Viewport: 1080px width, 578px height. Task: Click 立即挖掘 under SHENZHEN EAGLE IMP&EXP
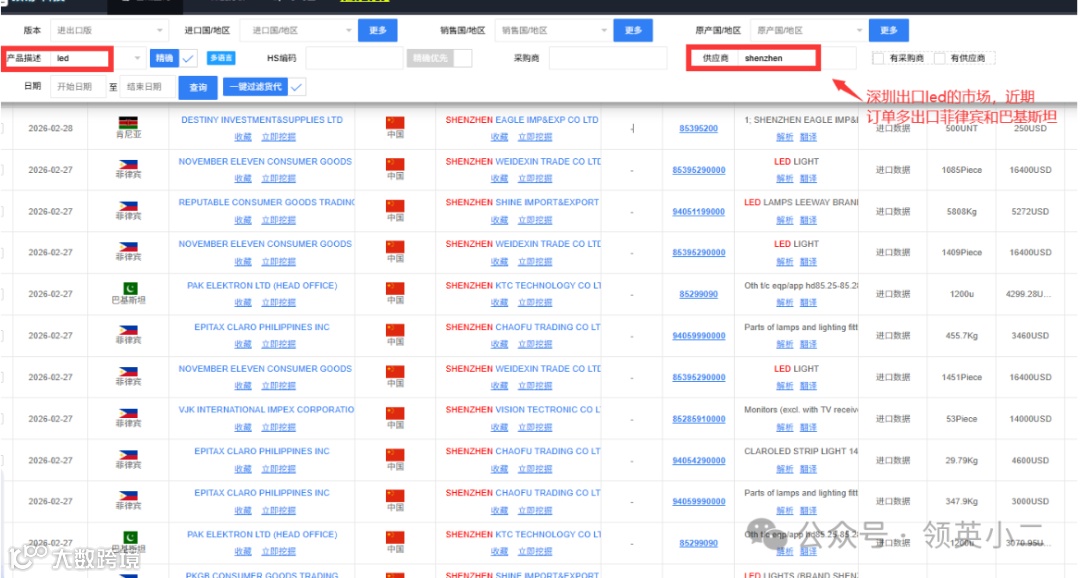point(535,137)
